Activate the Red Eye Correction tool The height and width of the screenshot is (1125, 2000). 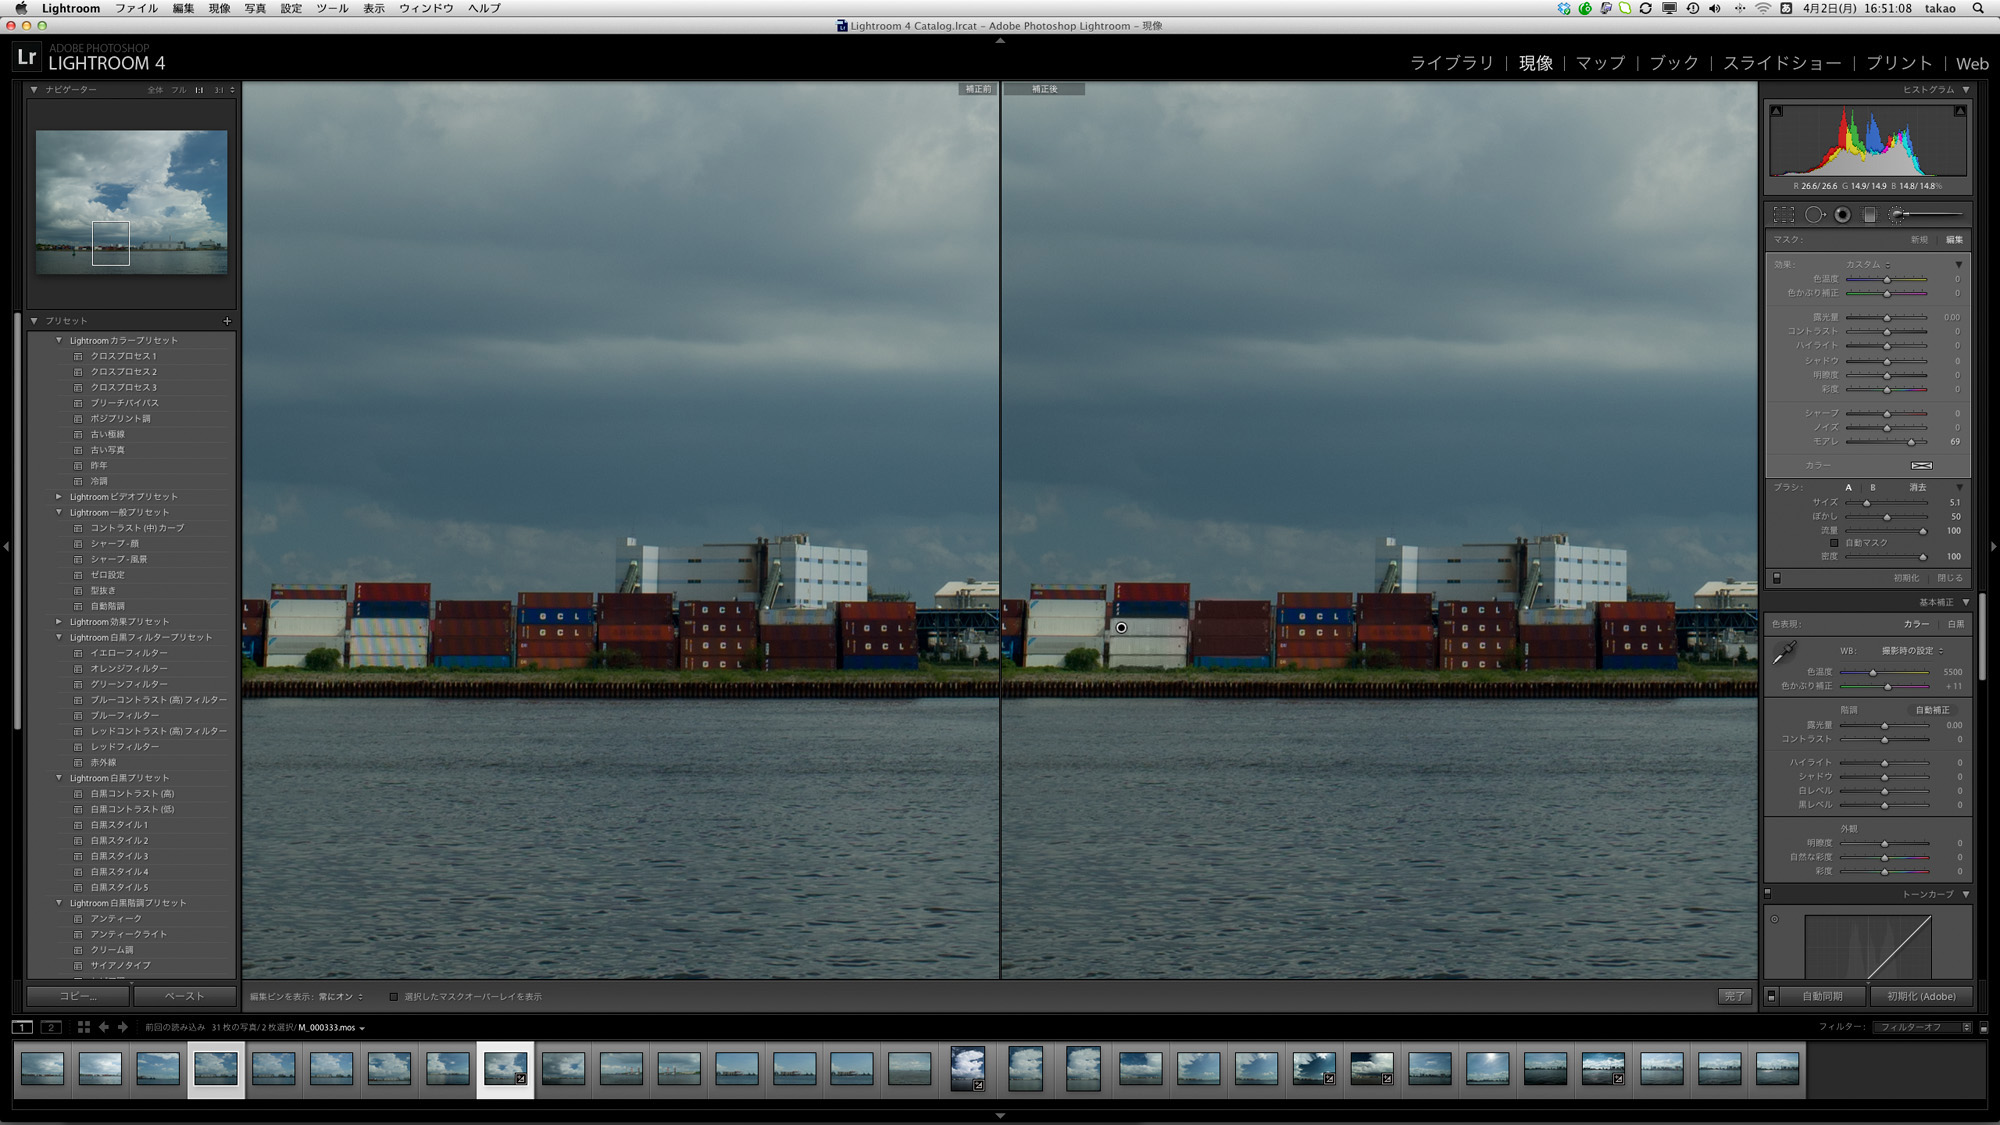pos(1842,215)
